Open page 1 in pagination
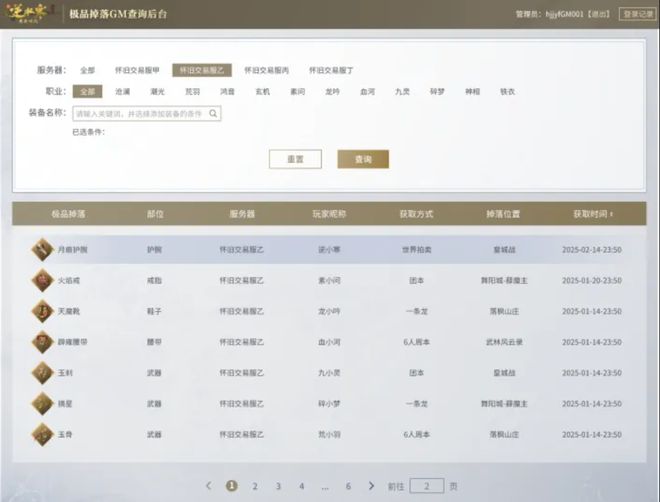Screen dimensions: 660x502 click(x=232, y=486)
